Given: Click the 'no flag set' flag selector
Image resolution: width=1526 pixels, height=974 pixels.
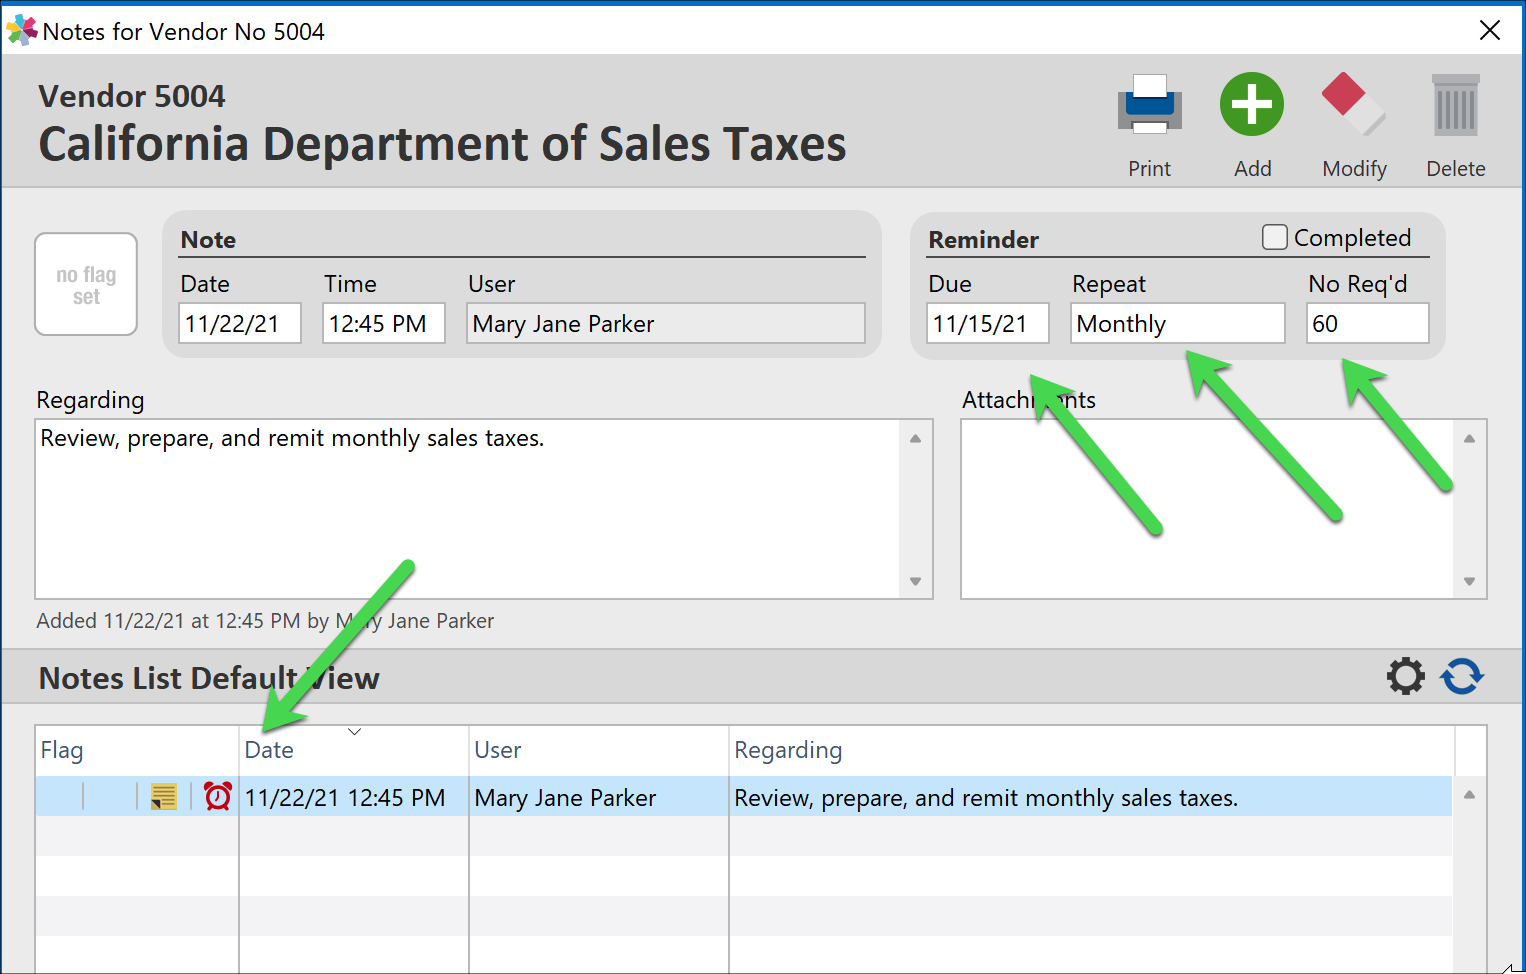Looking at the screenshot, I should (86, 284).
